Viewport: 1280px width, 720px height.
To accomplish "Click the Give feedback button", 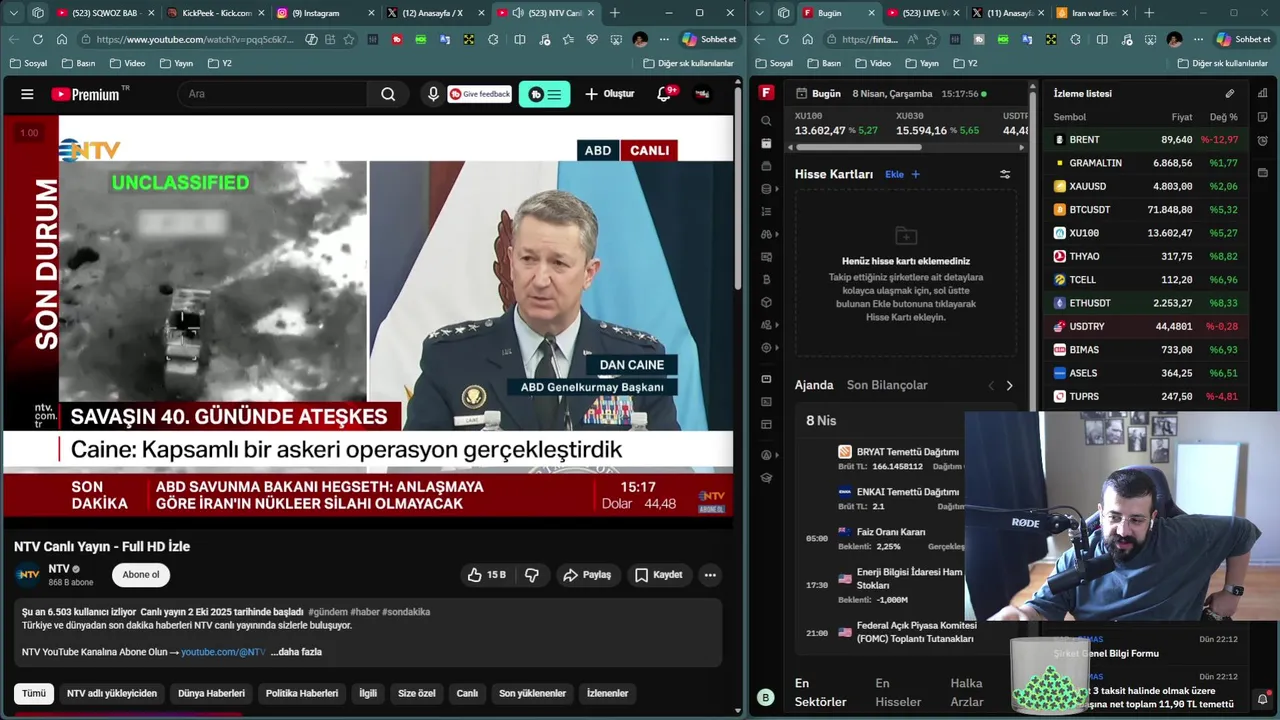I will [x=480, y=94].
